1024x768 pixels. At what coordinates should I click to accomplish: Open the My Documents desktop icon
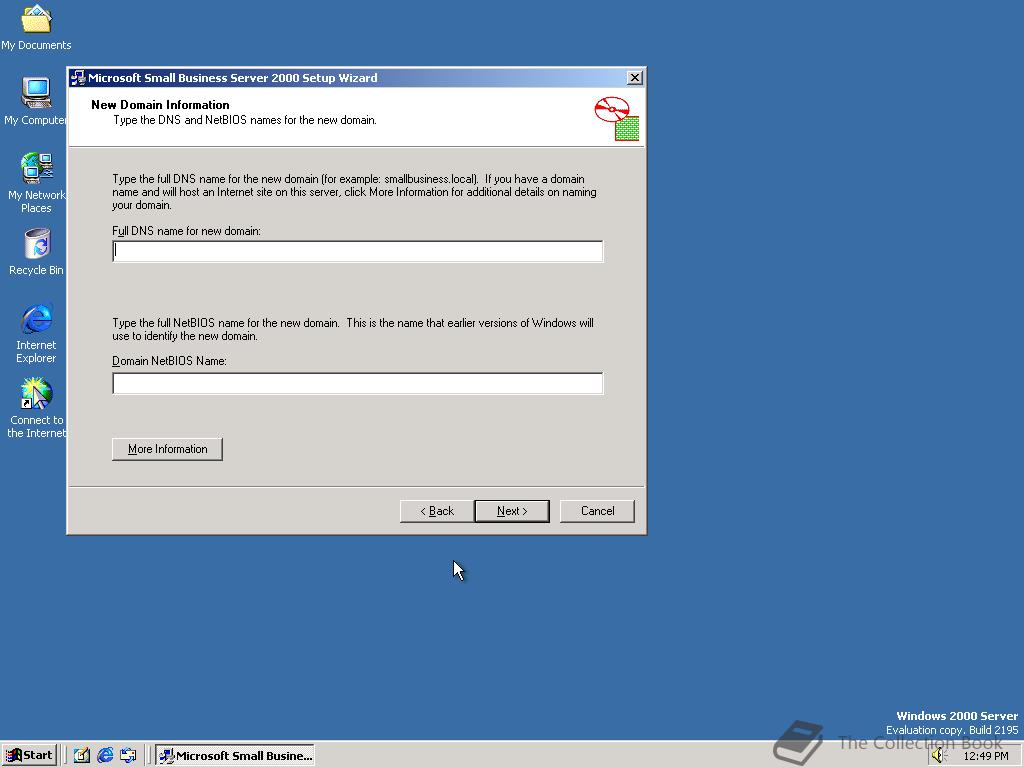click(36, 27)
